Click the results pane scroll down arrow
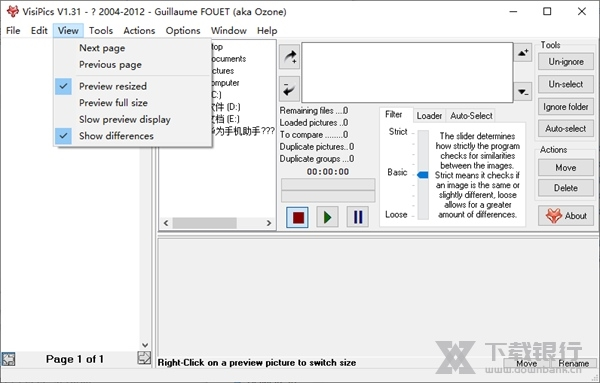The width and height of the screenshot is (600, 383). pyautogui.click(x=145, y=345)
